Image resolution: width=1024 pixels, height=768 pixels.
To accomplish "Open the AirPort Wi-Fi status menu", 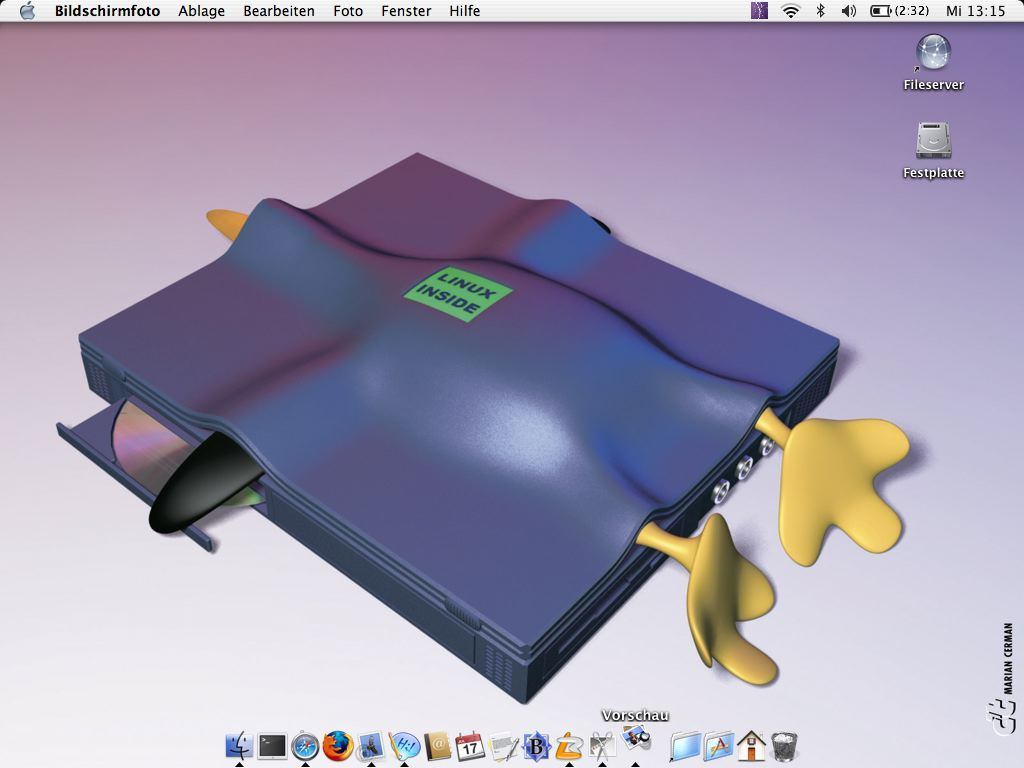I will pyautogui.click(x=791, y=11).
